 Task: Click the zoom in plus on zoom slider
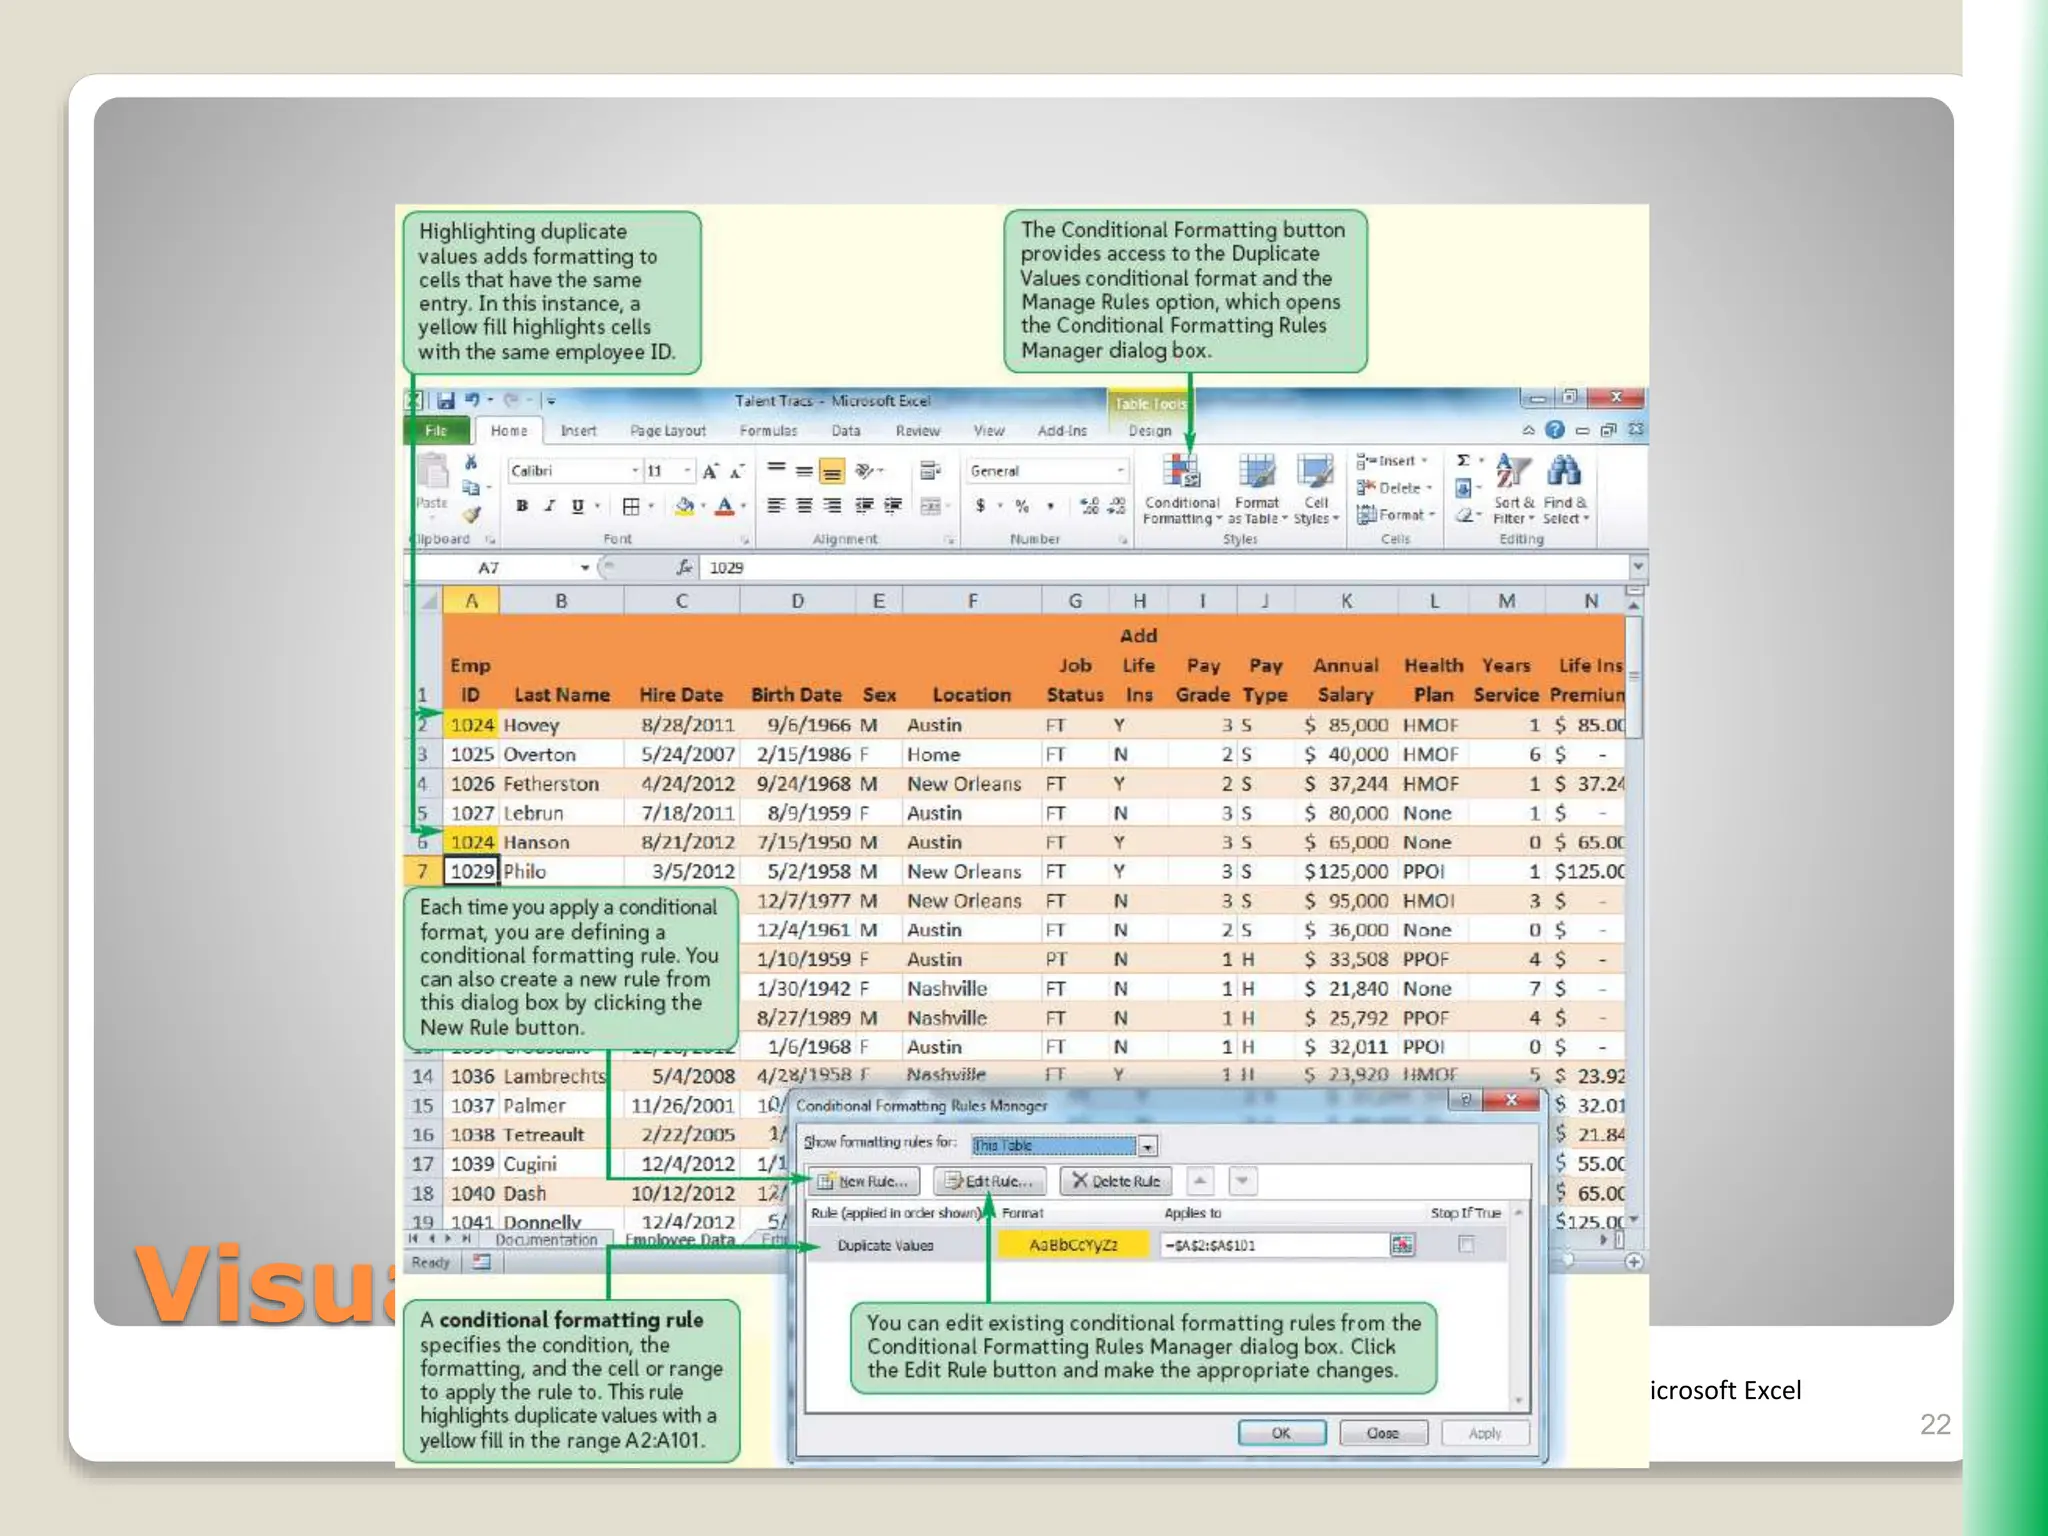[1633, 1262]
